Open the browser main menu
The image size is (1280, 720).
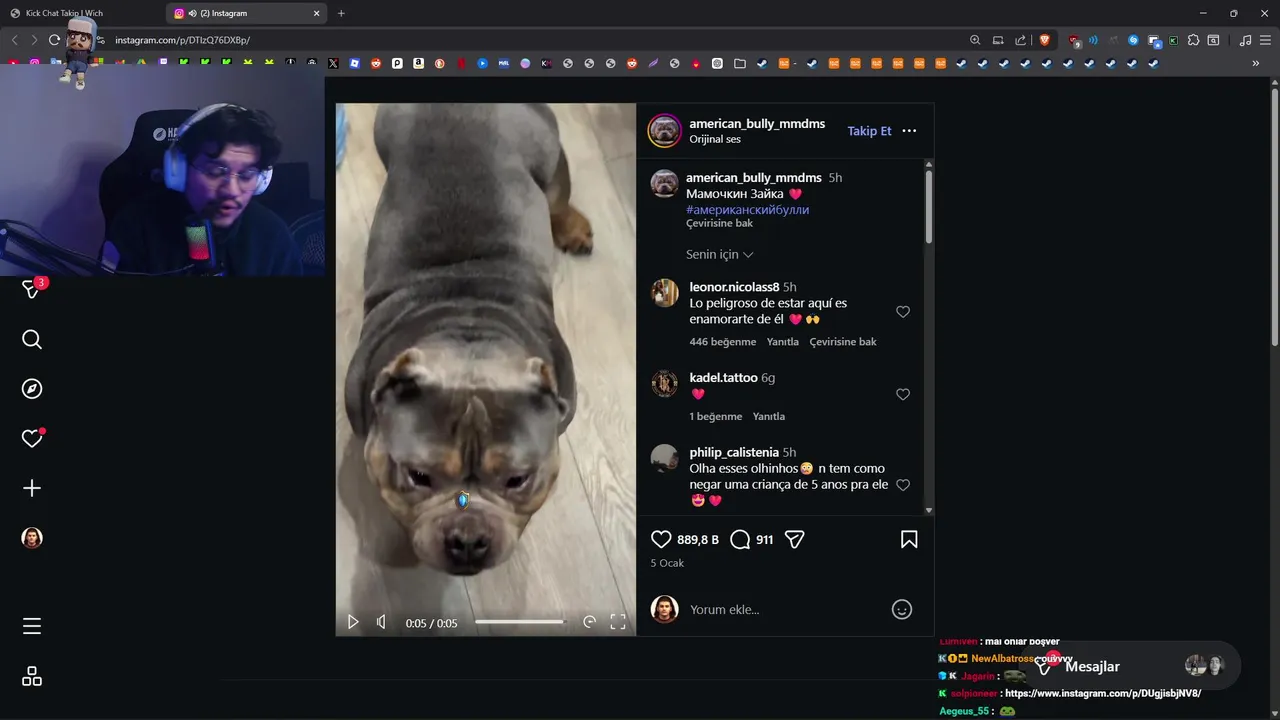pos(1265,40)
